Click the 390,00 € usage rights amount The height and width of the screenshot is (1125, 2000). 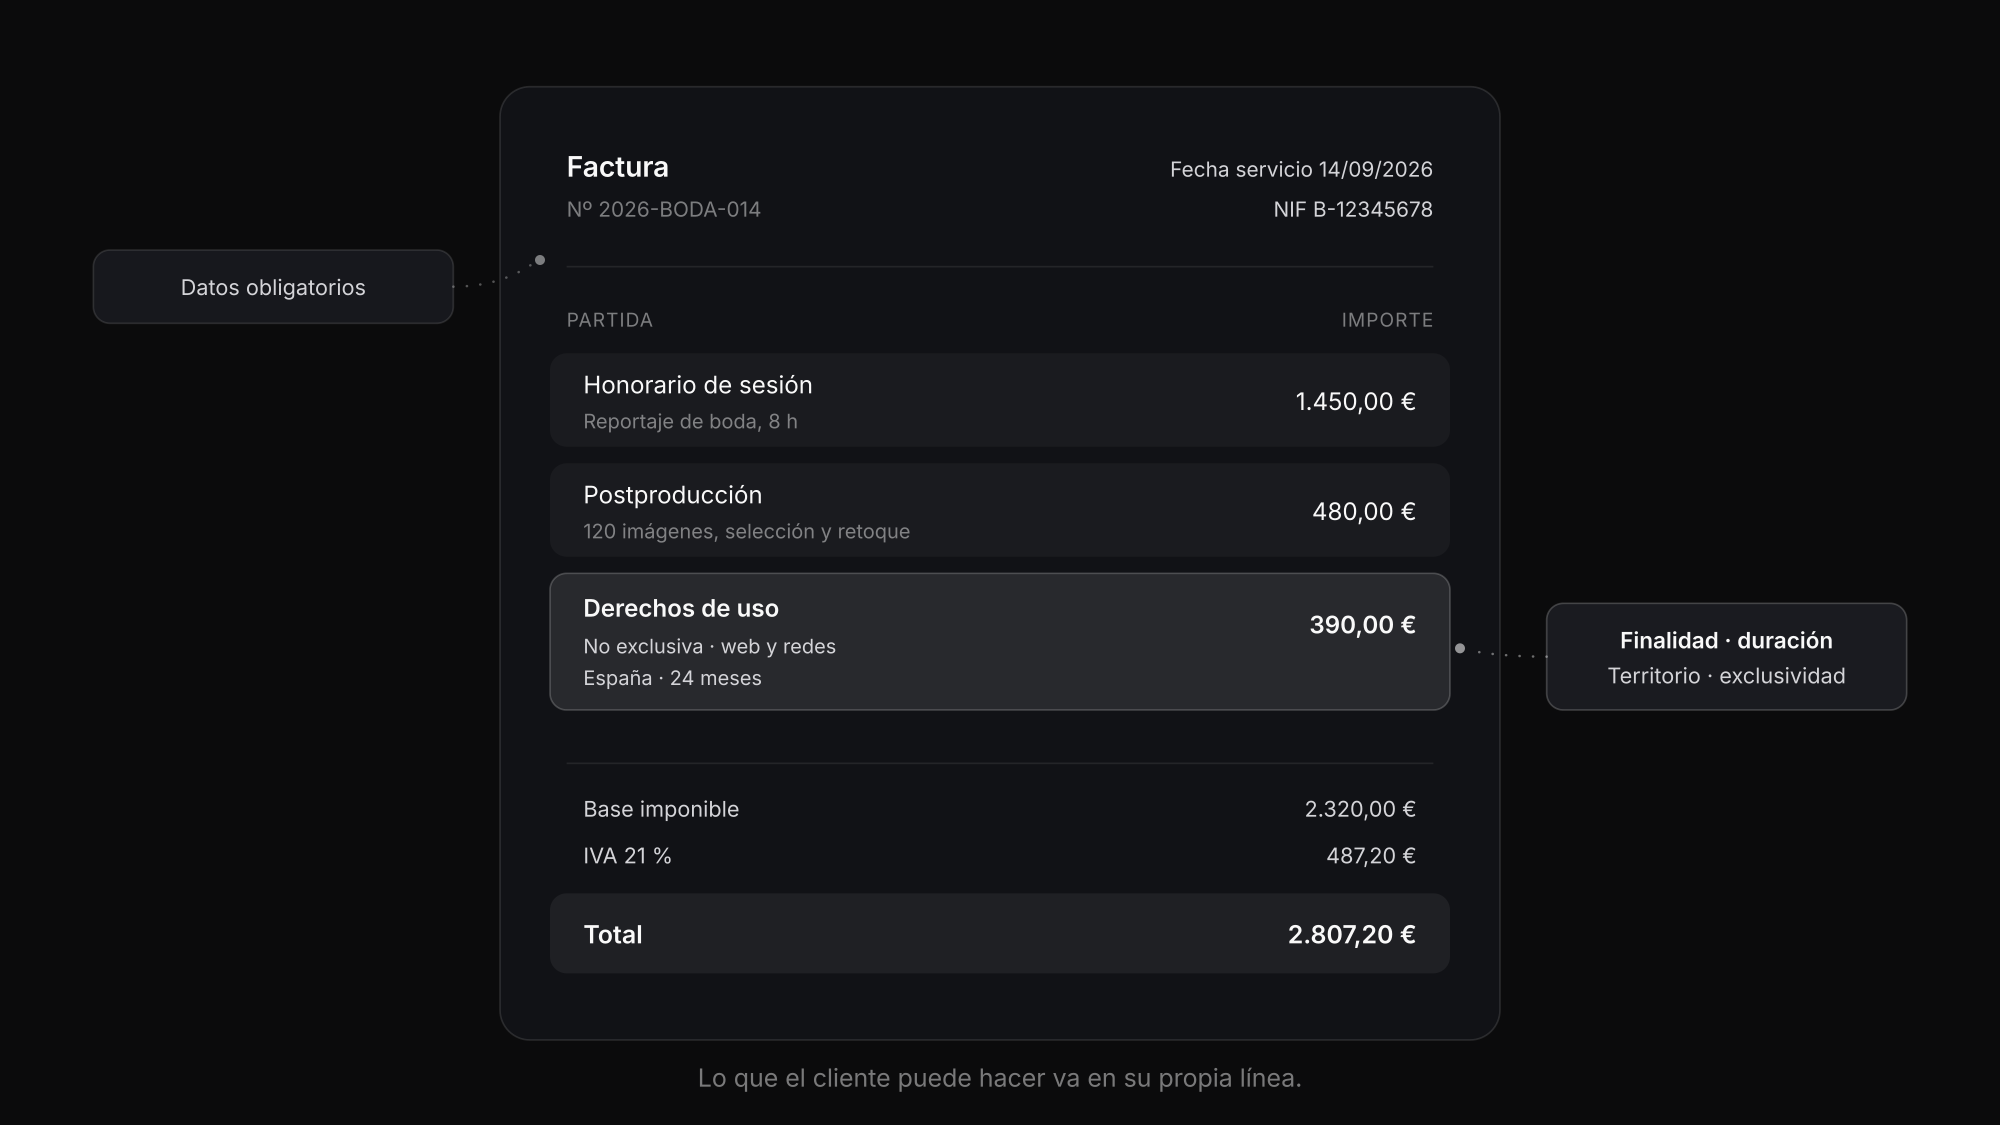(1362, 625)
